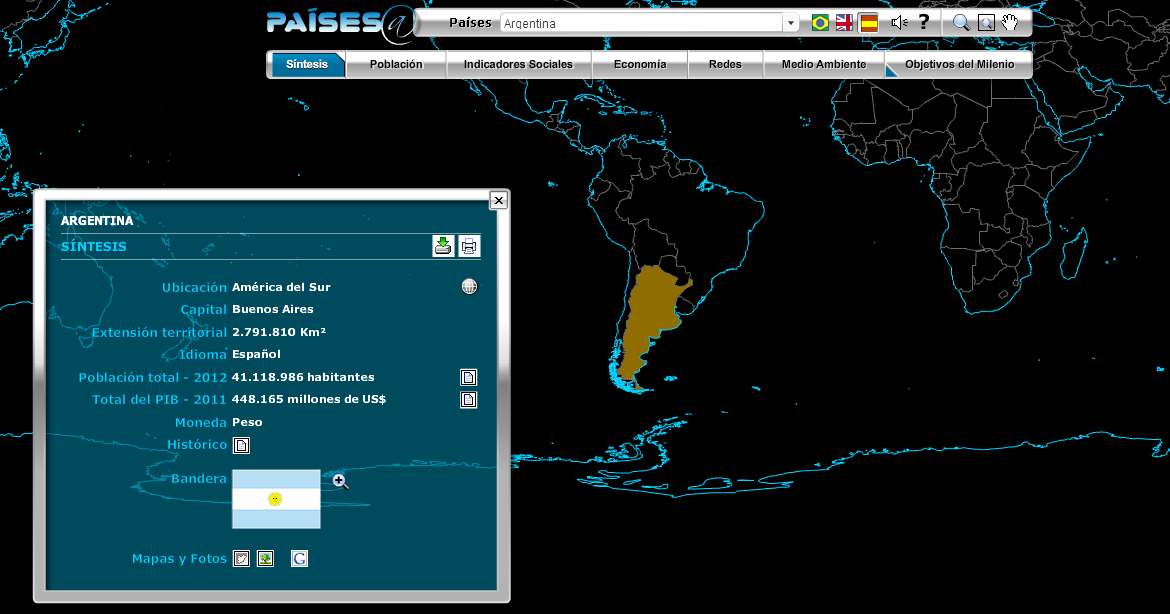Switch interface to Portuguese via Brazil flag
This screenshot has width=1170, height=614.
point(820,21)
